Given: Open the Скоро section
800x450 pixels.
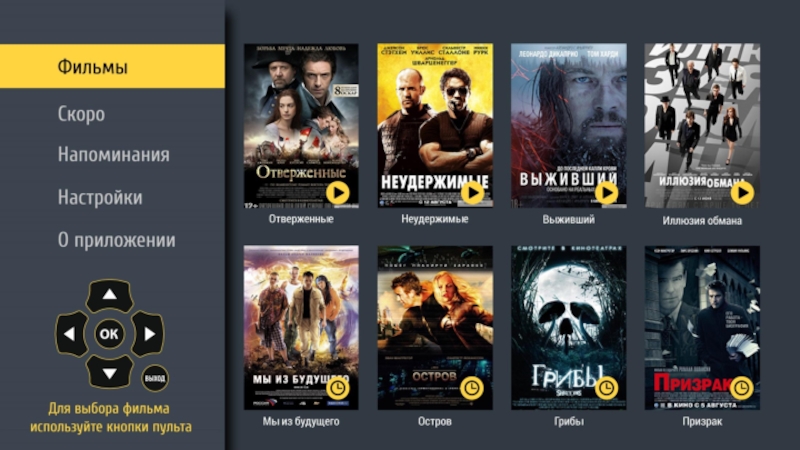Looking at the screenshot, I should pos(81,114).
